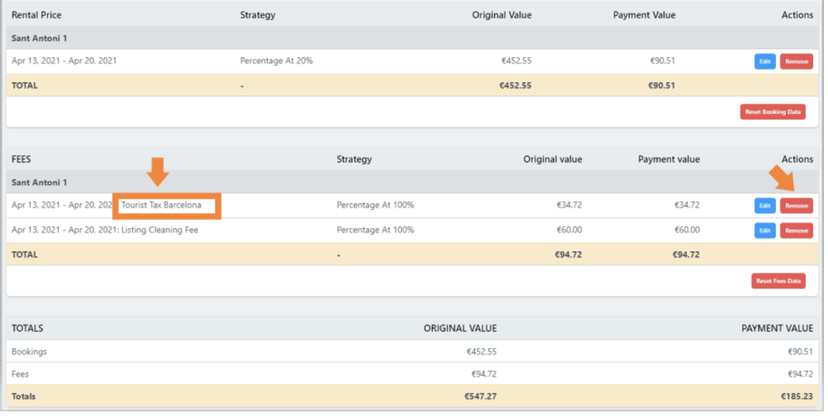Select the Listing Cleaning Fee row text

[x=105, y=230]
